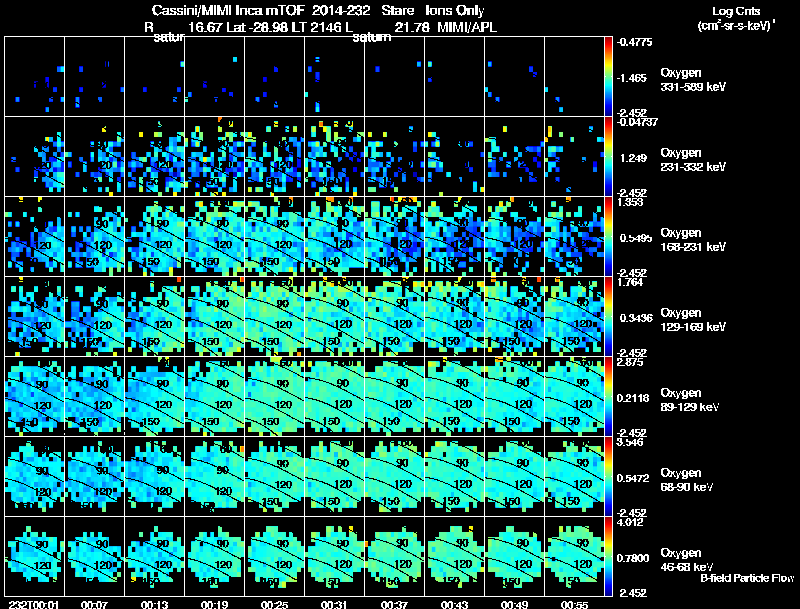
Task: Select the Oxygen 68-90 keV label
Action: pyautogui.click(x=687, y=480)
